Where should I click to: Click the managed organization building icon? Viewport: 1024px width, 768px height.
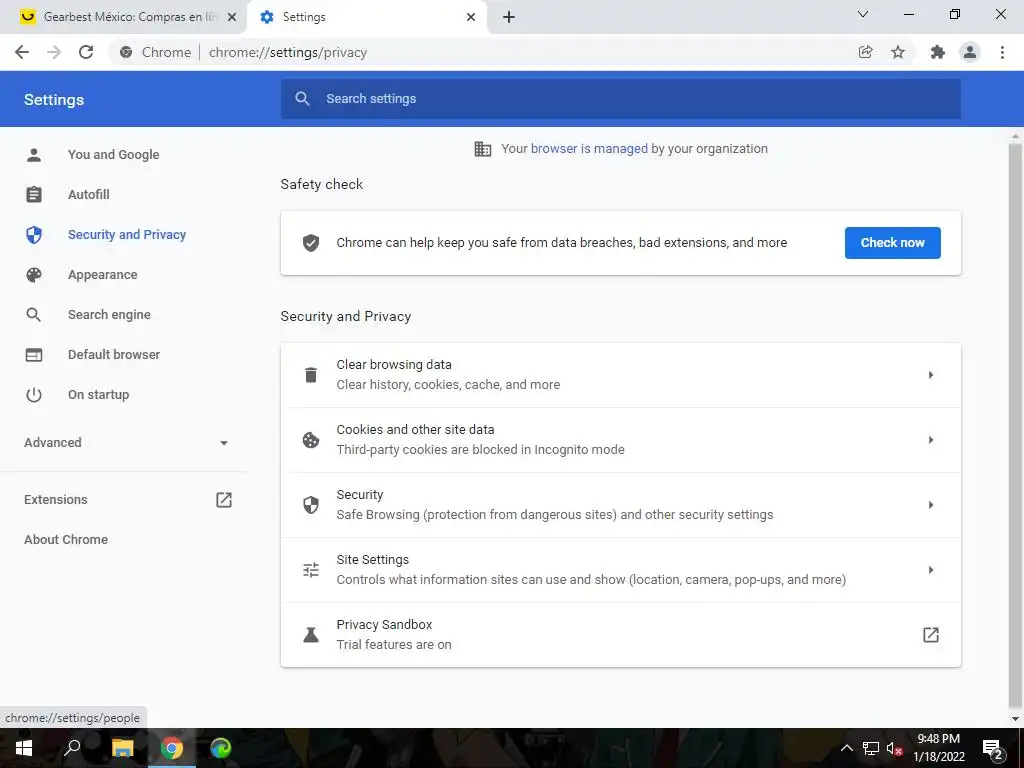[483, 149]
